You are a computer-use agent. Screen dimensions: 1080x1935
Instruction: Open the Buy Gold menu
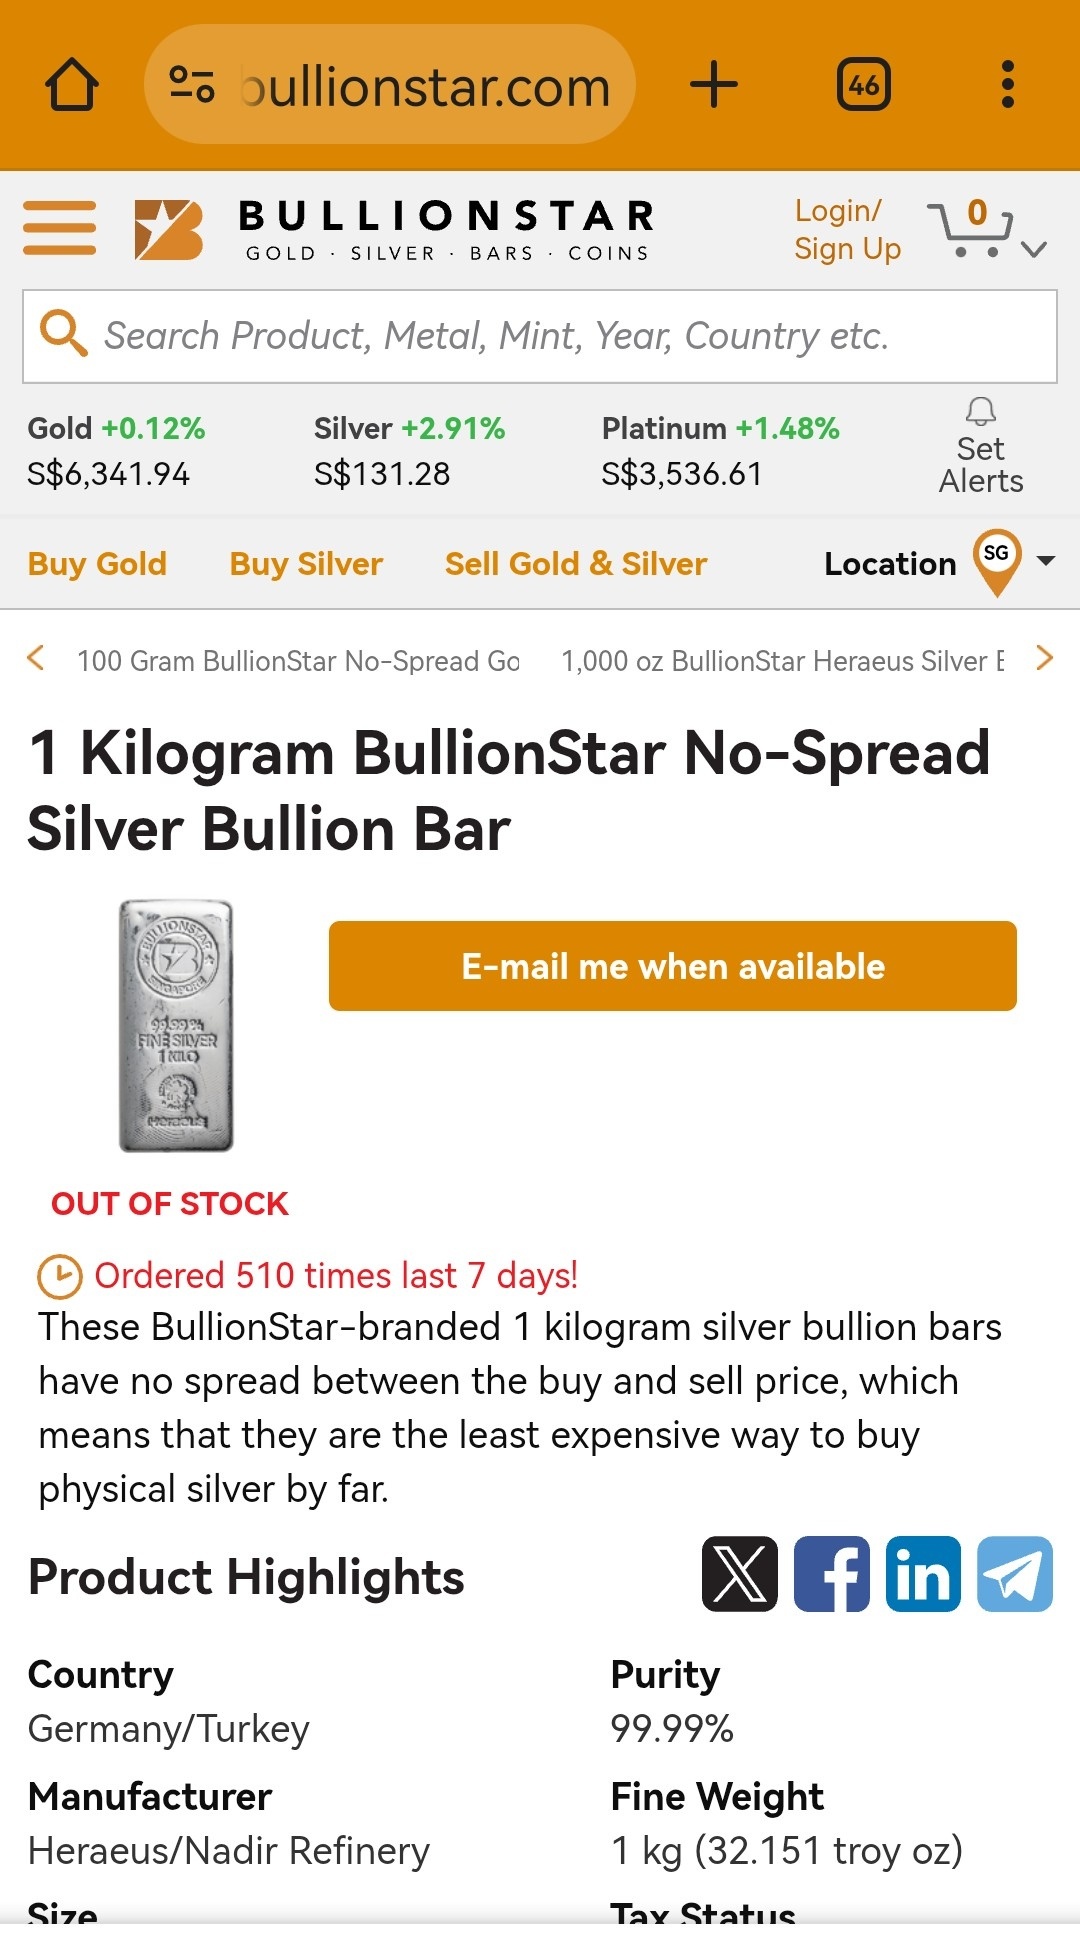click(x=97, y=564)
